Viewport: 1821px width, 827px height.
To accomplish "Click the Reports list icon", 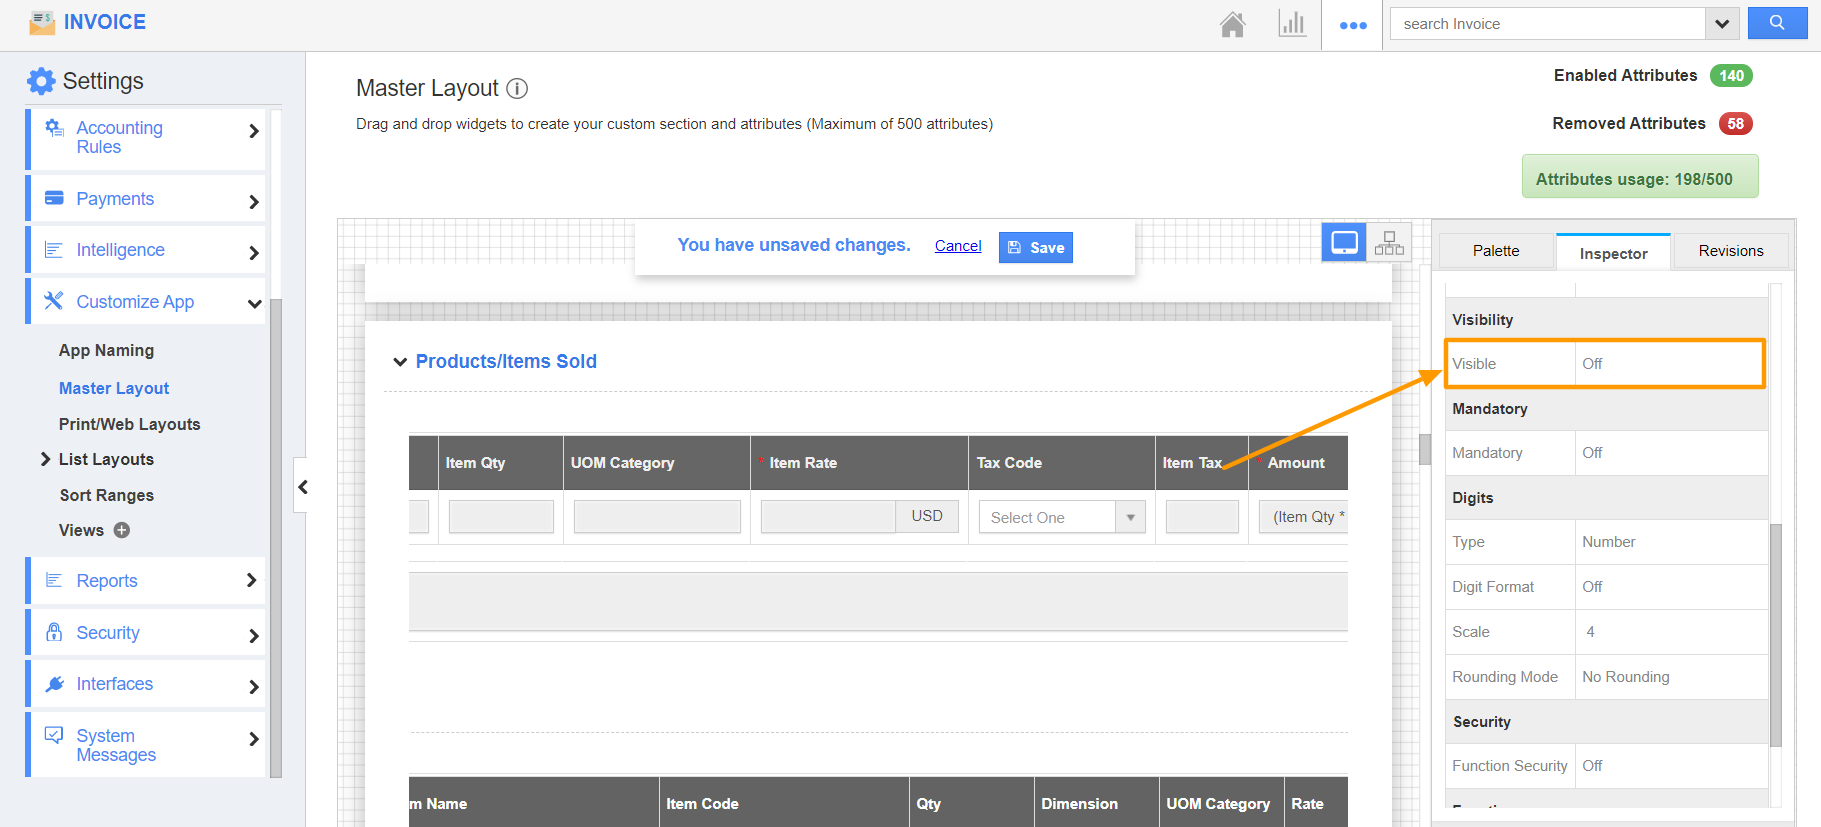I will tap(54, 580).
